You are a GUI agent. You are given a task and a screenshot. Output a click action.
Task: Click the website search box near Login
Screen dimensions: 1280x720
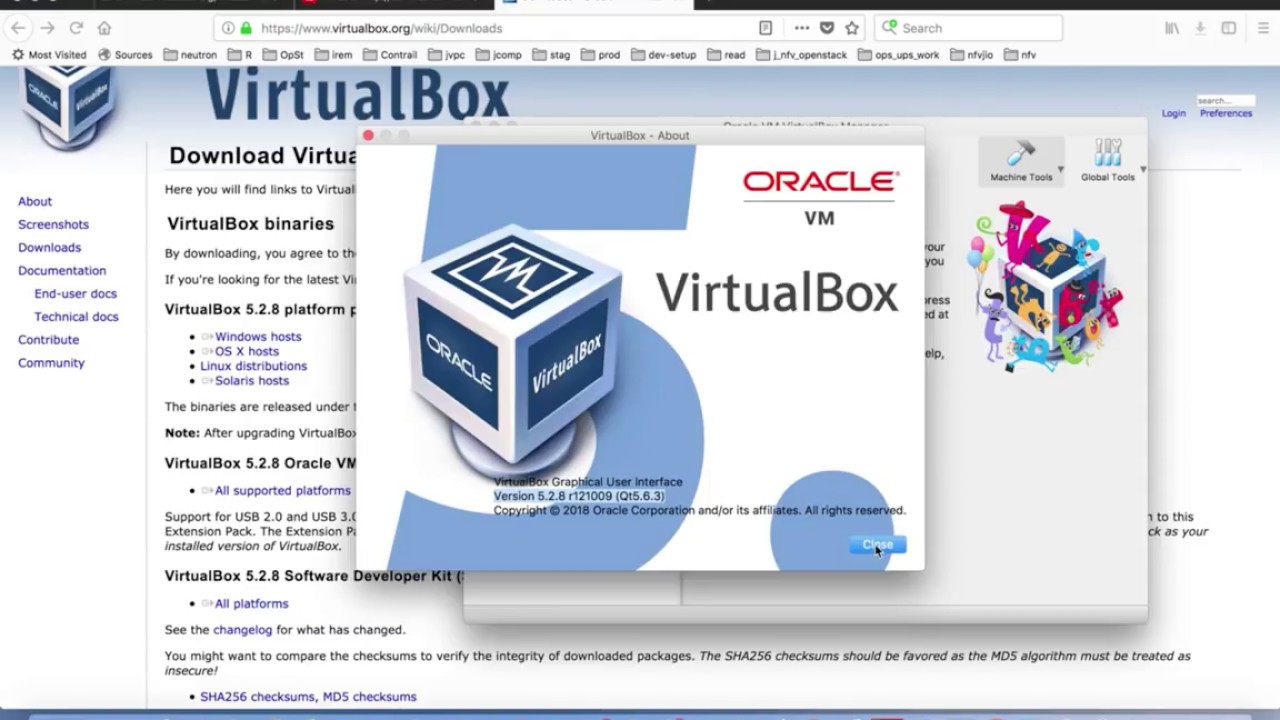coord(1225,101)
